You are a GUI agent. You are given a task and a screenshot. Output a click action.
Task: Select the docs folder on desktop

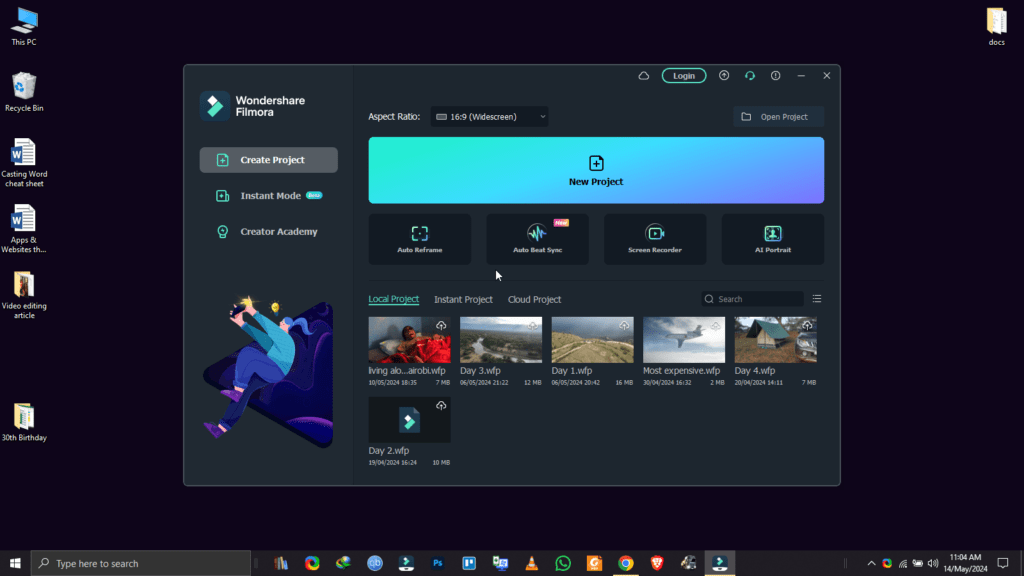click(x=997, y=27)
